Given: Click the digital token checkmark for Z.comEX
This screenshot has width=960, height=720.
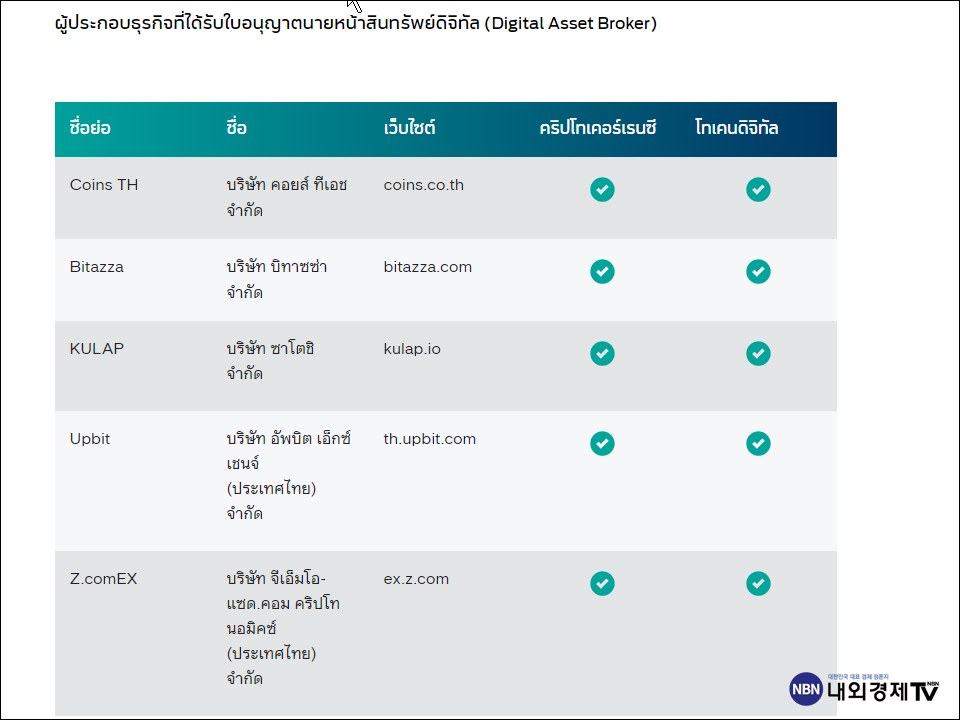Looking at the screenshot, I should click(x=758, y=583).
